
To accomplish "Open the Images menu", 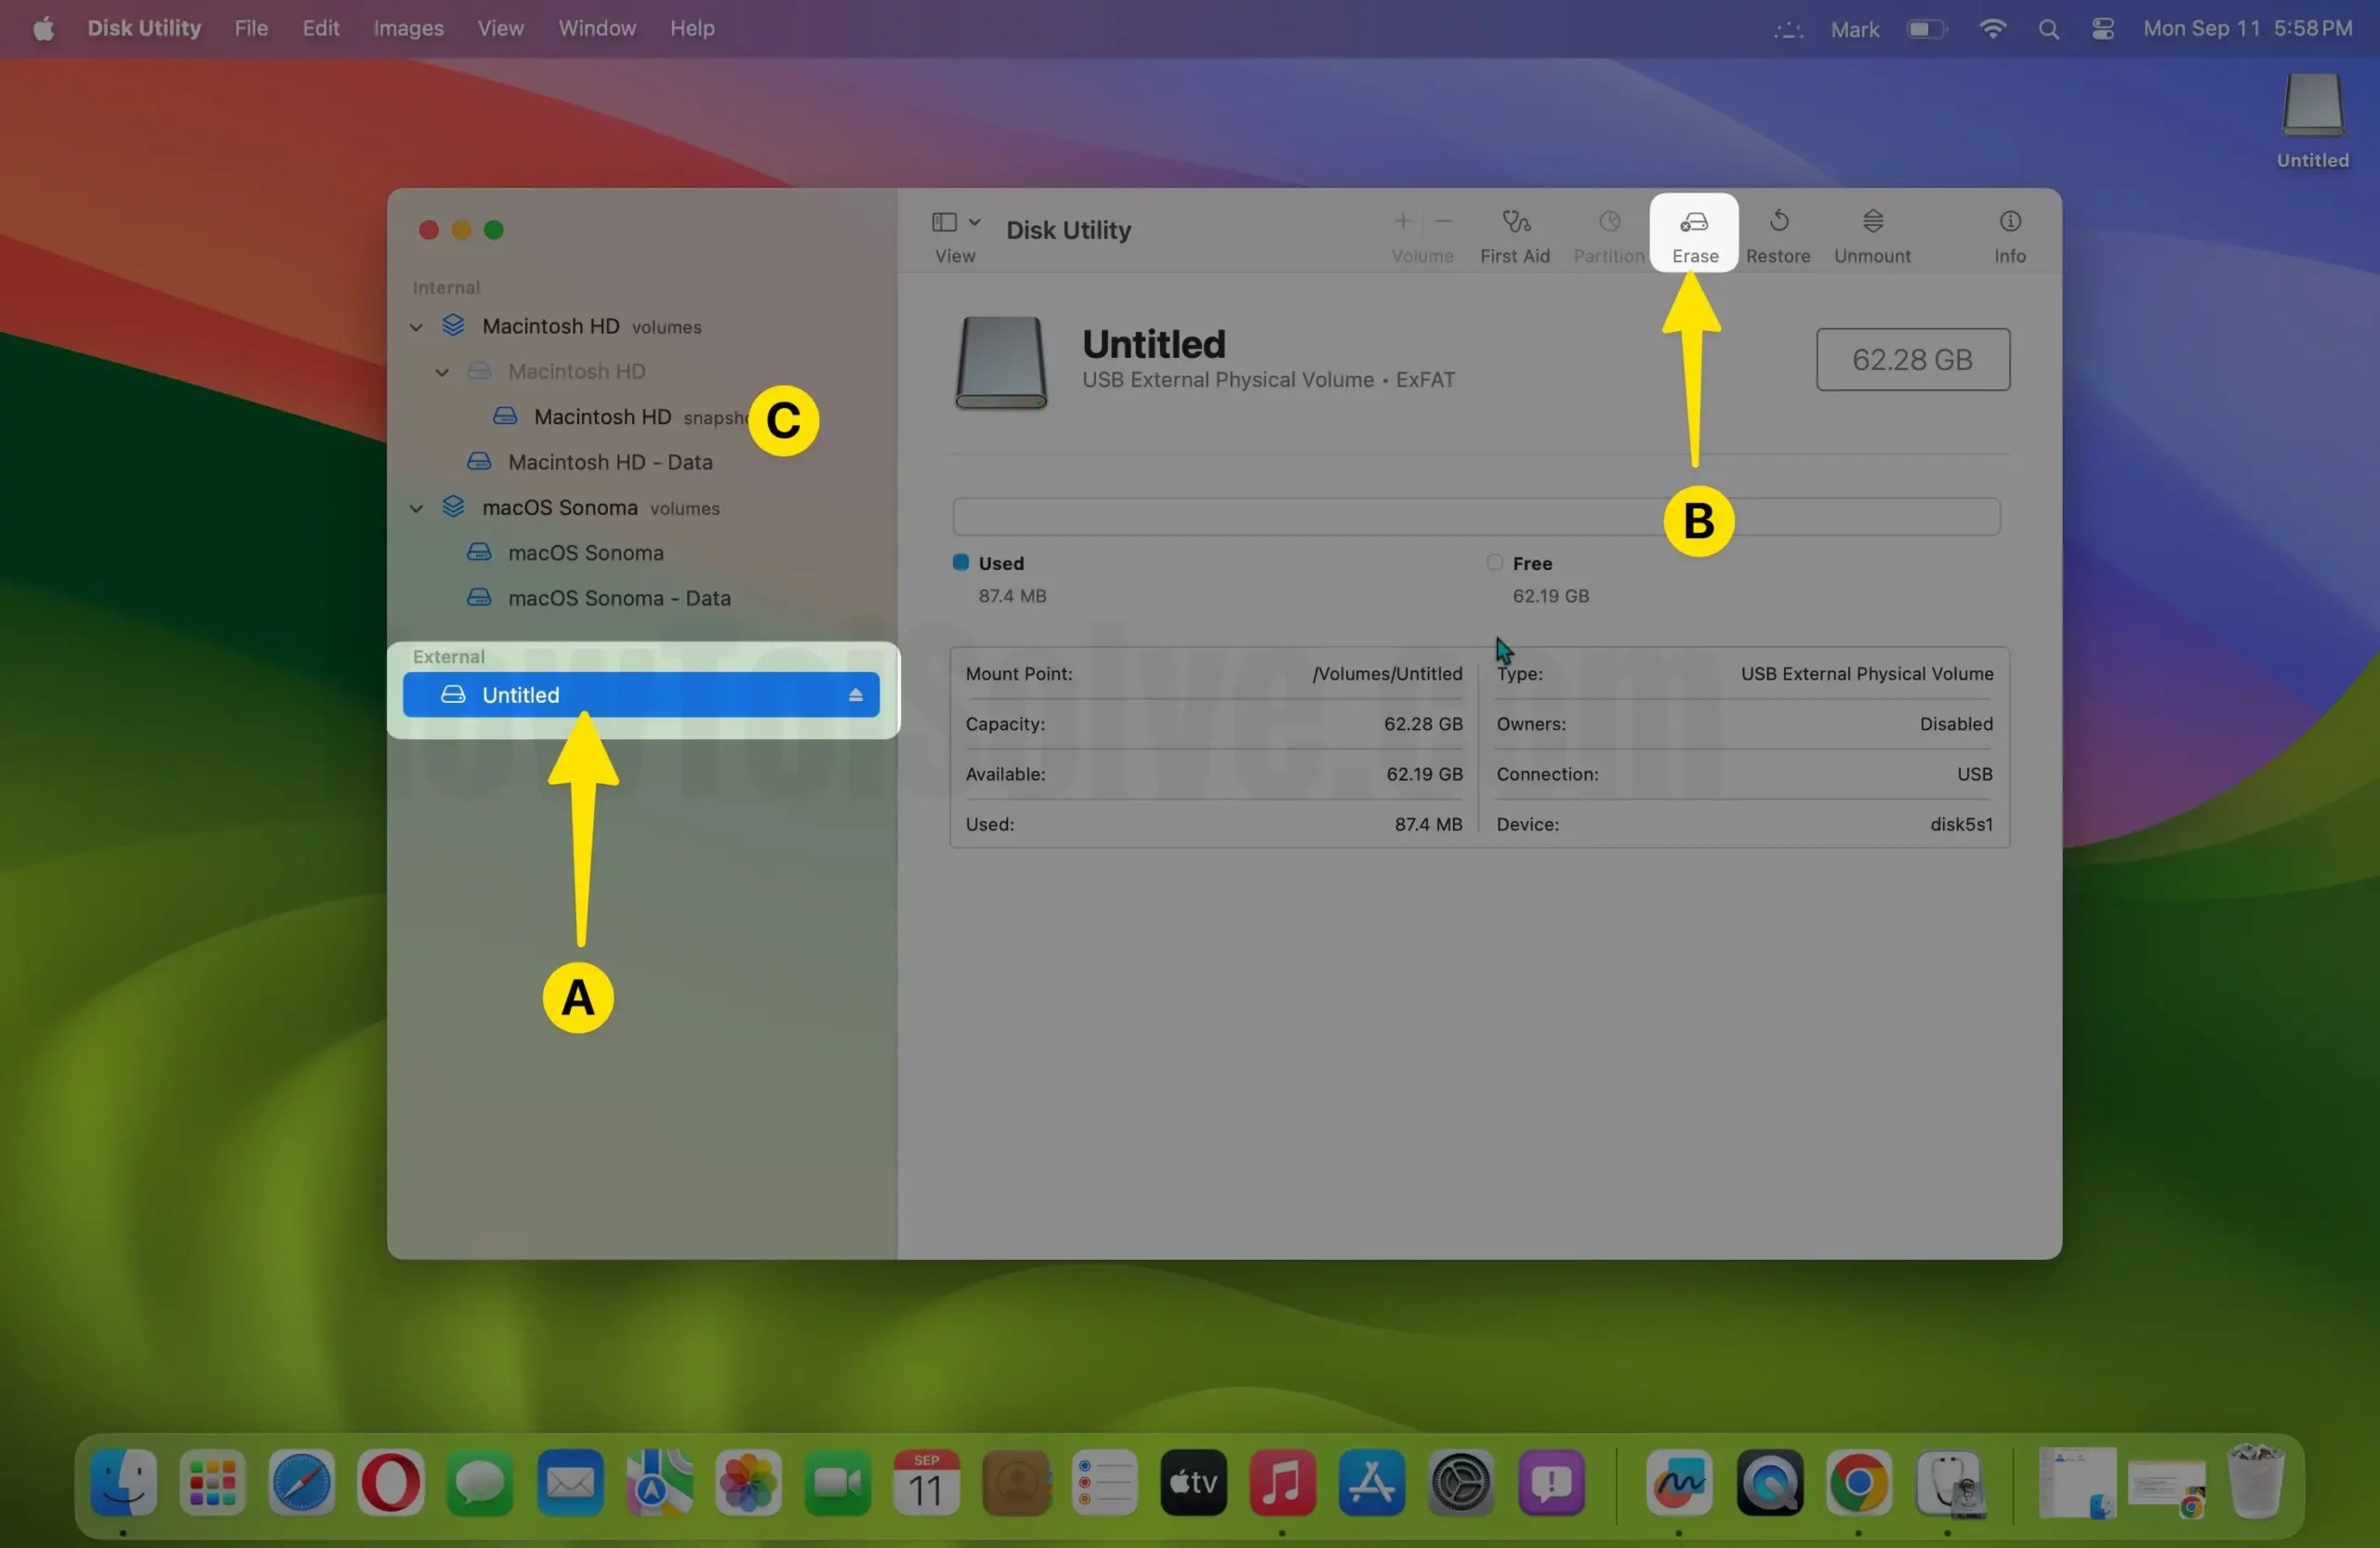I will pyautogui.click(x=406, y=28).
